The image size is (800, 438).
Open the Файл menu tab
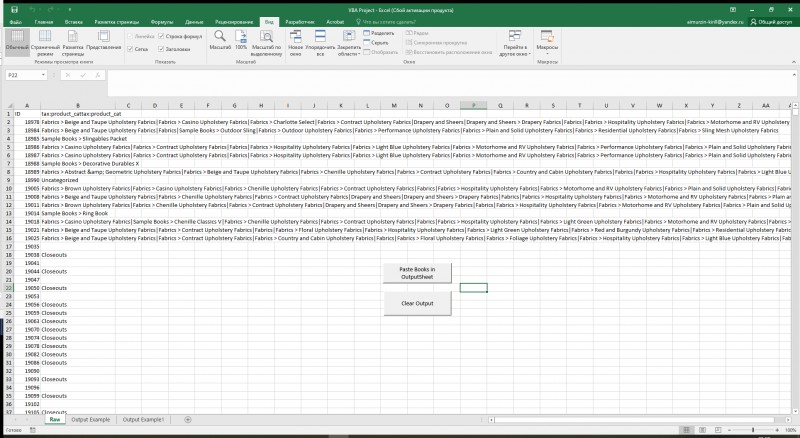(x=15, y=22)
